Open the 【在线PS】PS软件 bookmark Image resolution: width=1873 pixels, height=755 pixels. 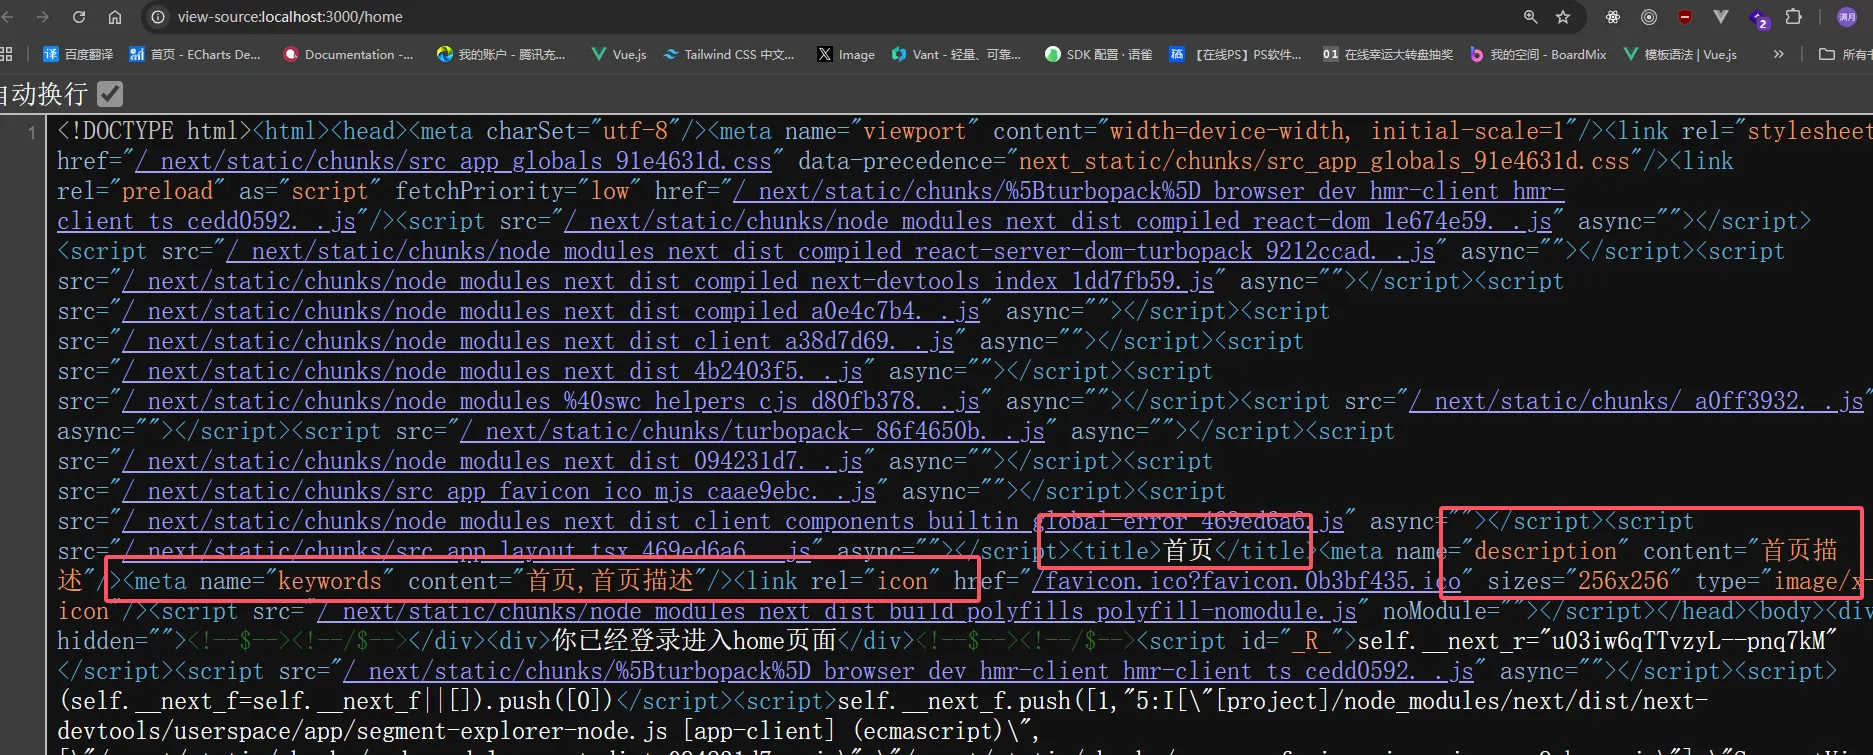pyautogui.click(x=1236, y=54)
